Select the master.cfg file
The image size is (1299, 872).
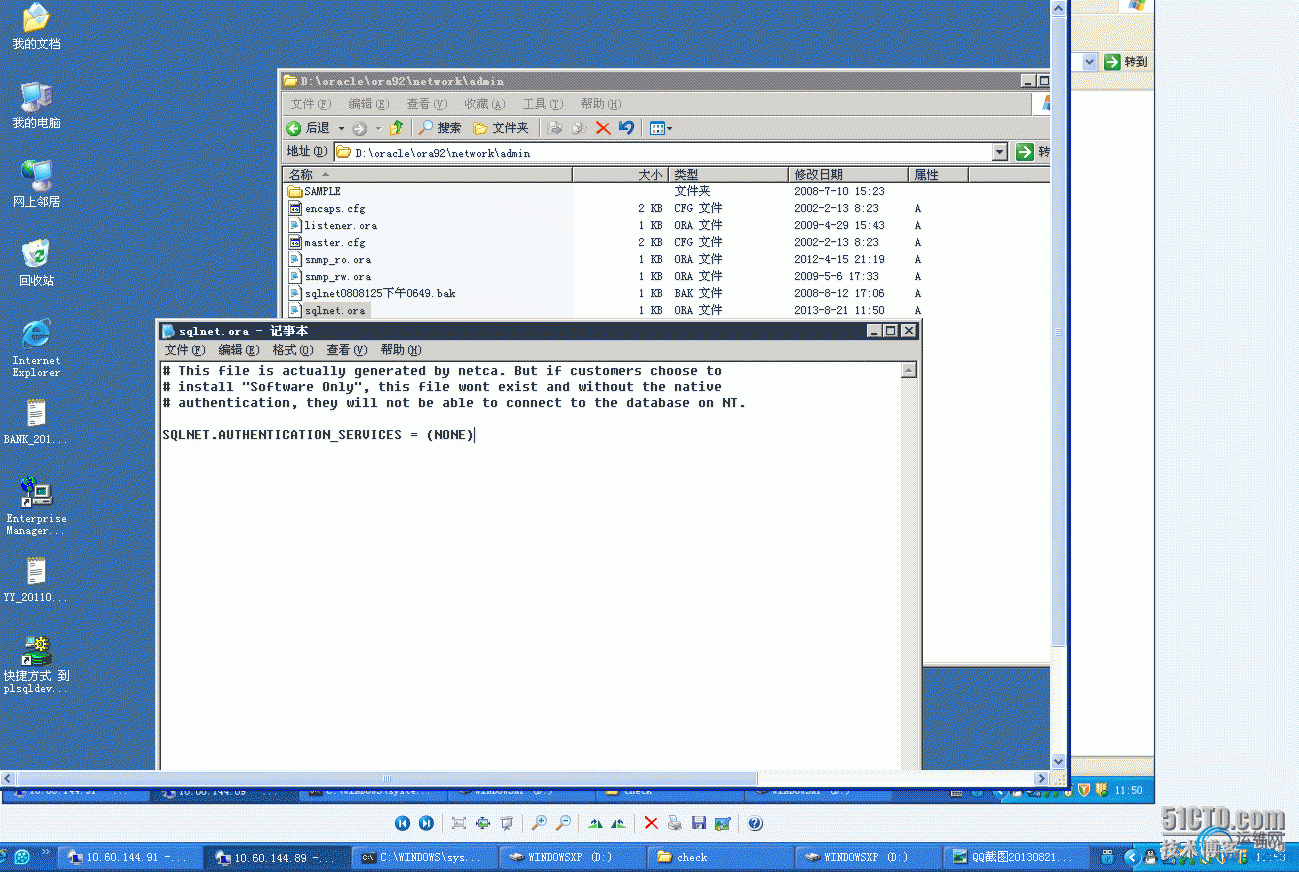pos(326,242)
